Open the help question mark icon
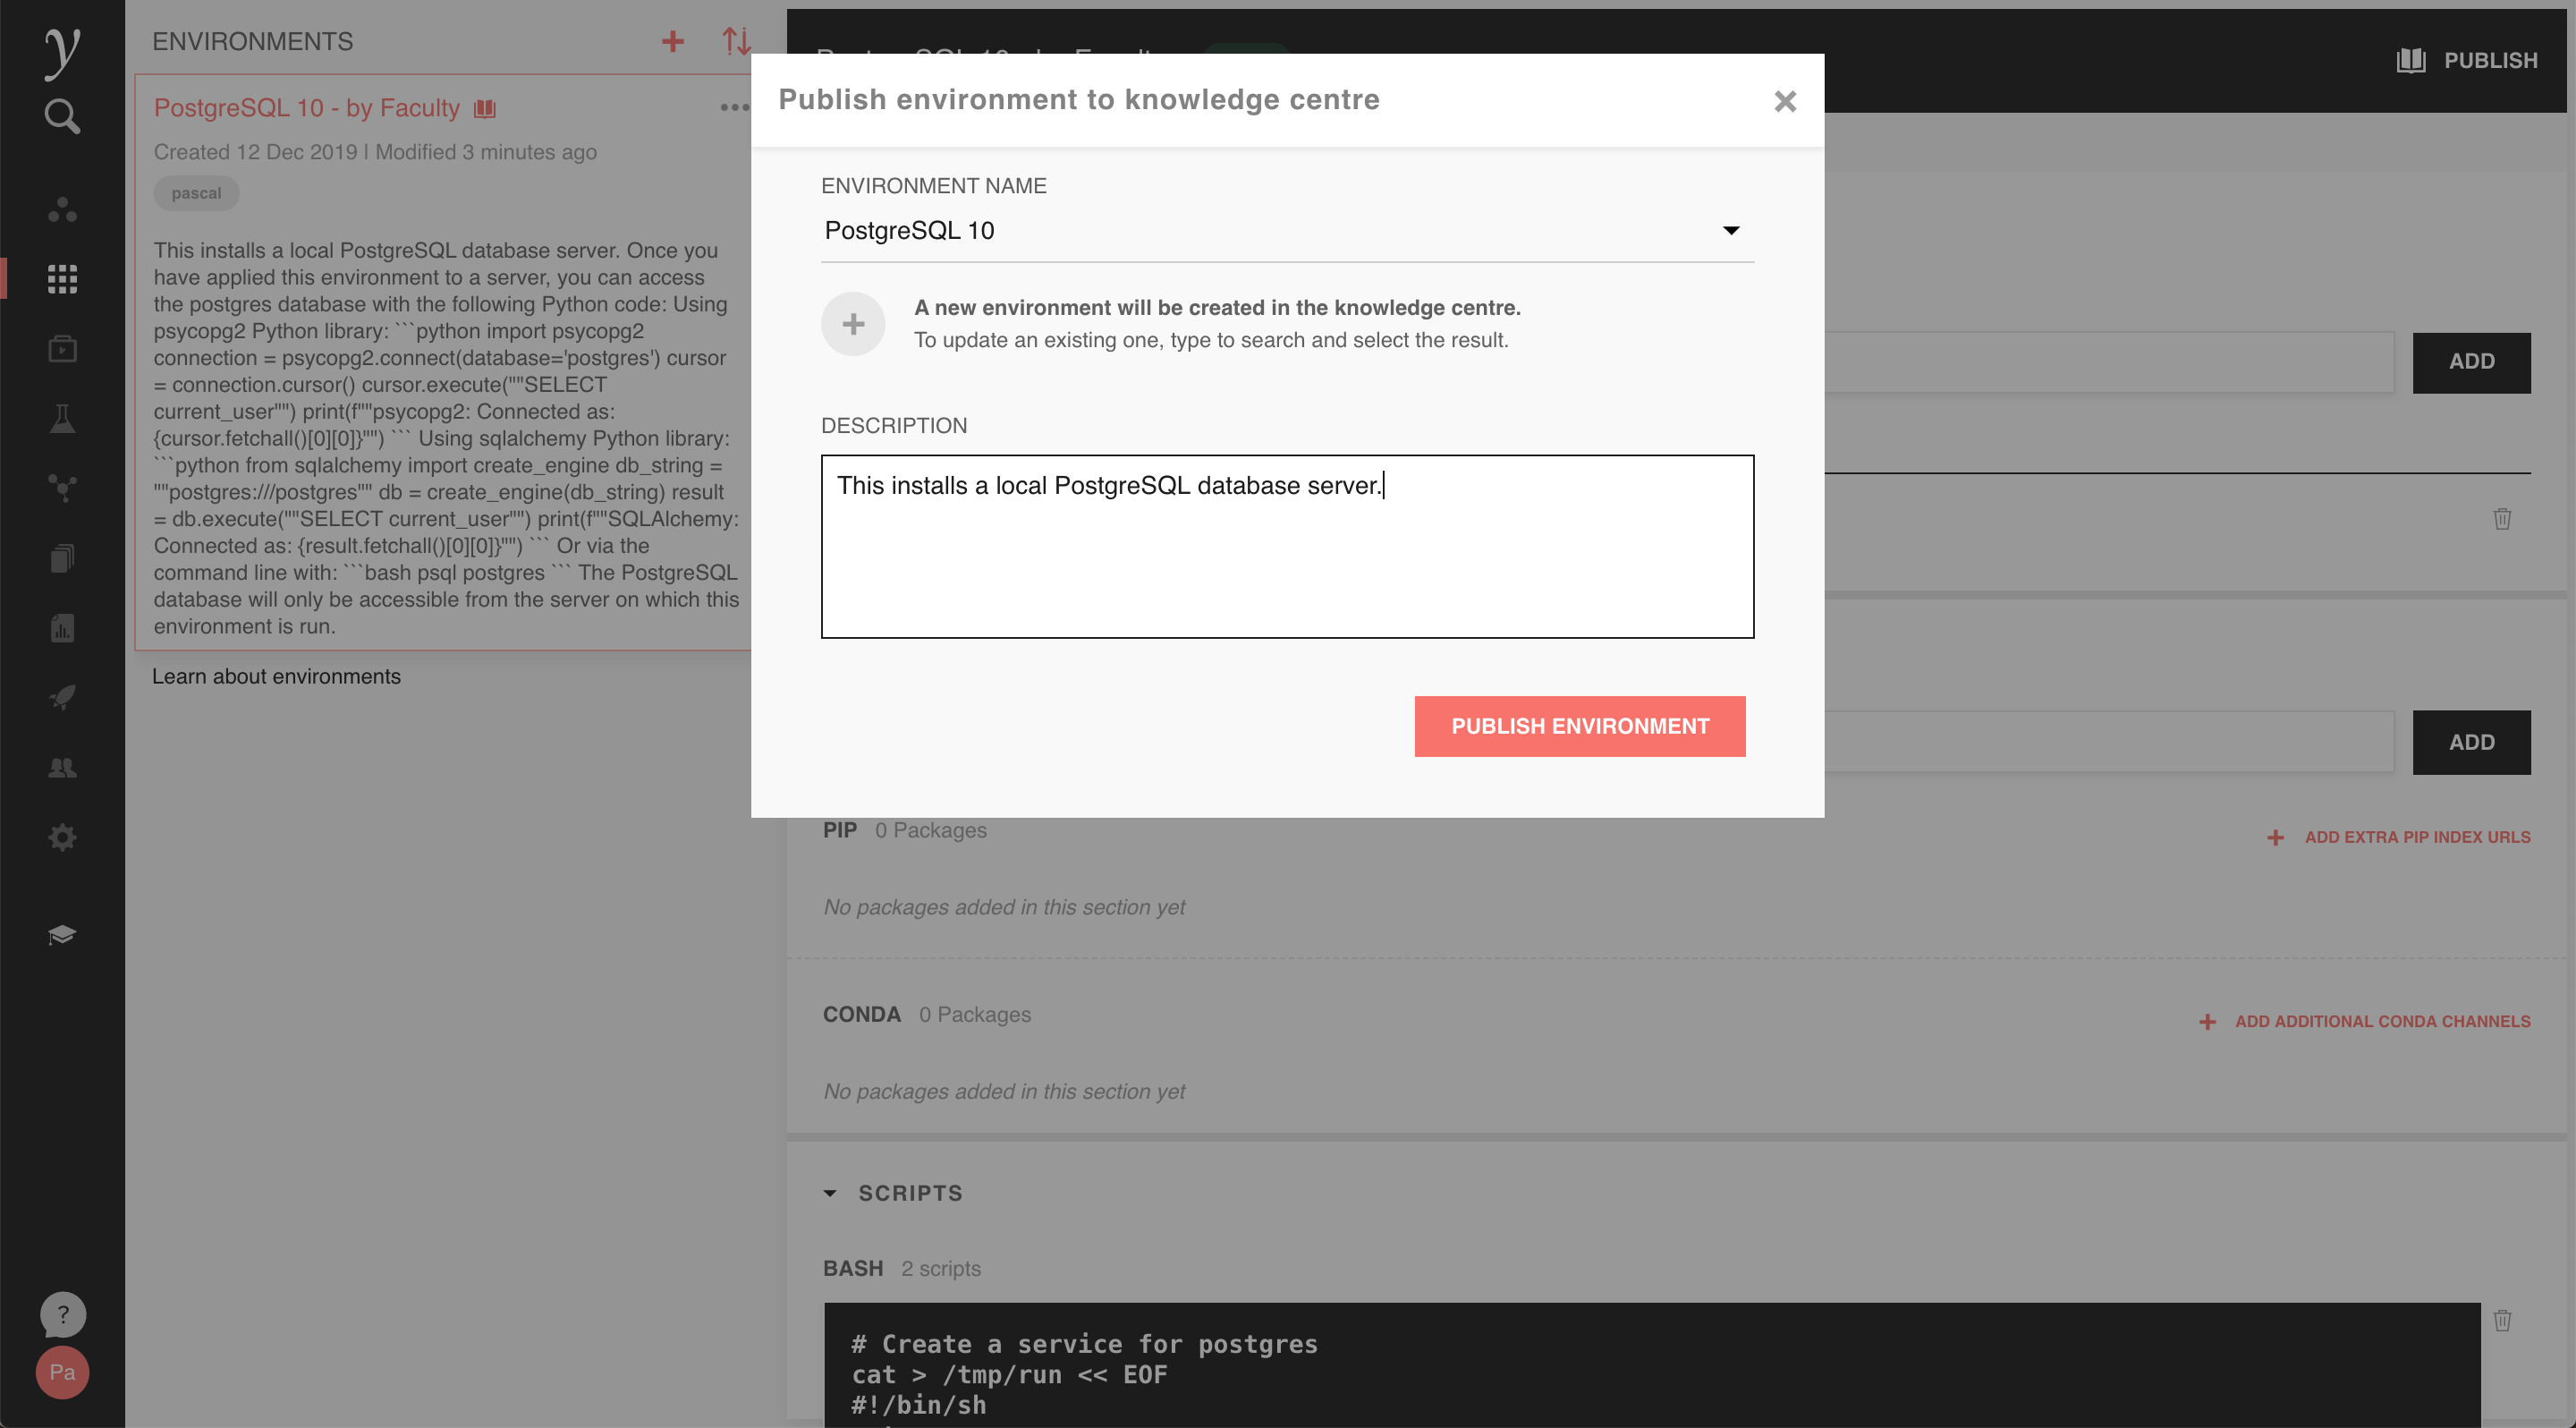The height and width of the screenshot is (1428, 2576). (x=62, y=1314)
